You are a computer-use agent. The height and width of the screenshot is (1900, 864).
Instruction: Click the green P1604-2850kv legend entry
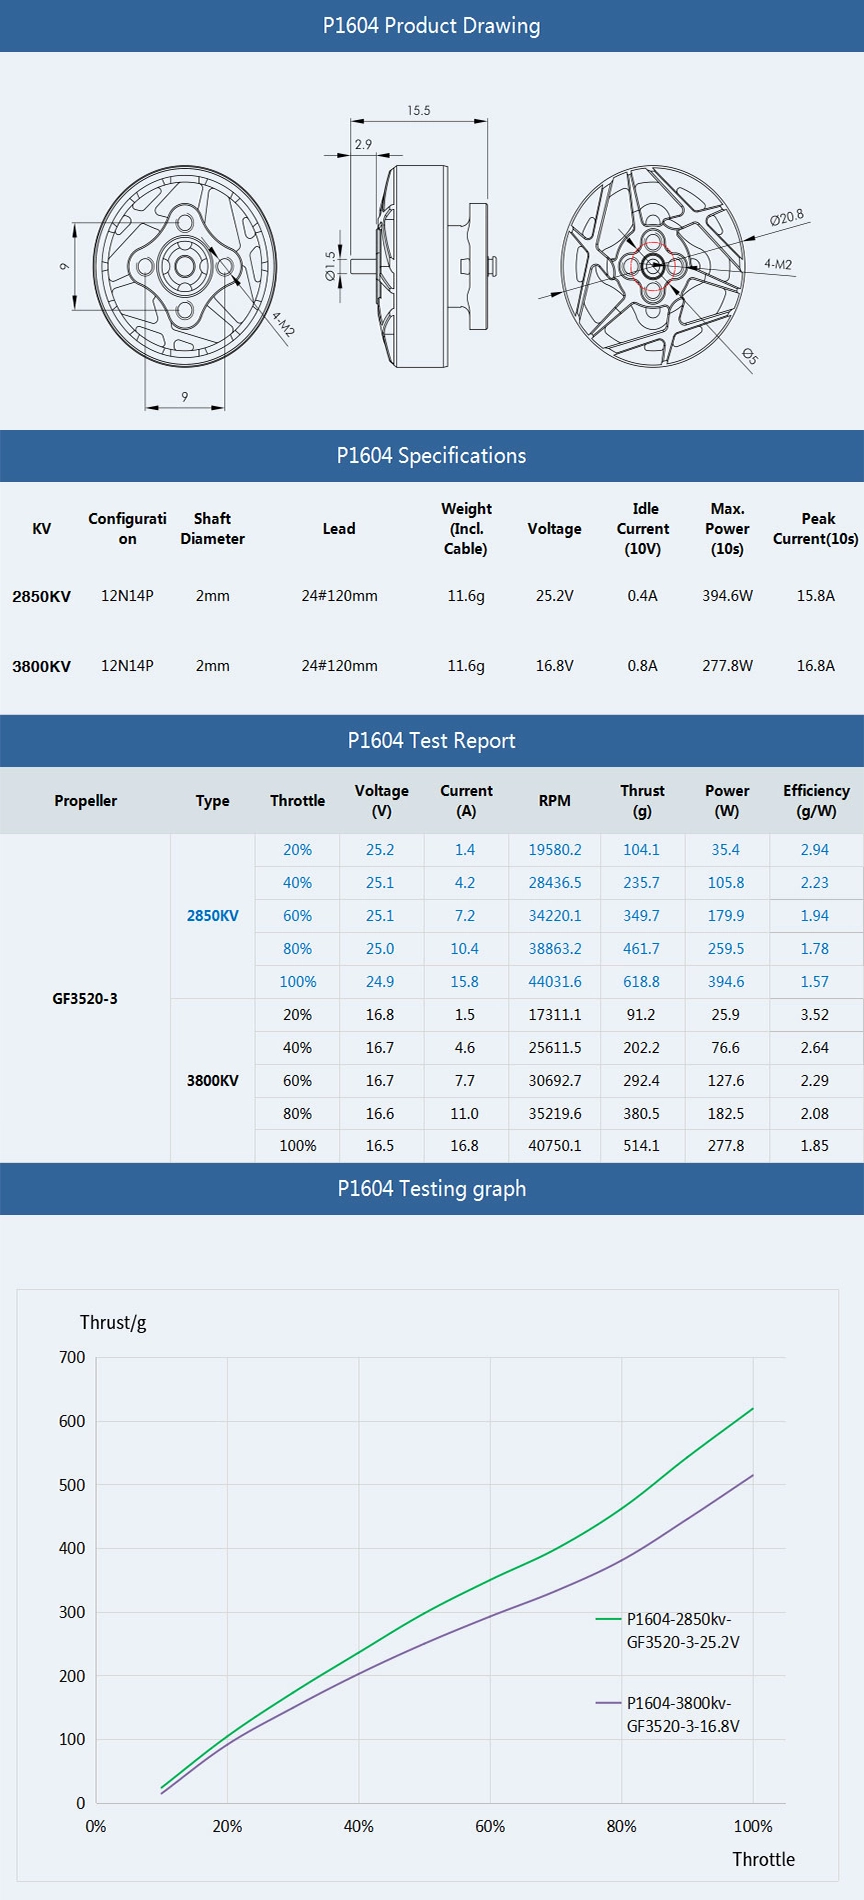[x=669, y=1630]
